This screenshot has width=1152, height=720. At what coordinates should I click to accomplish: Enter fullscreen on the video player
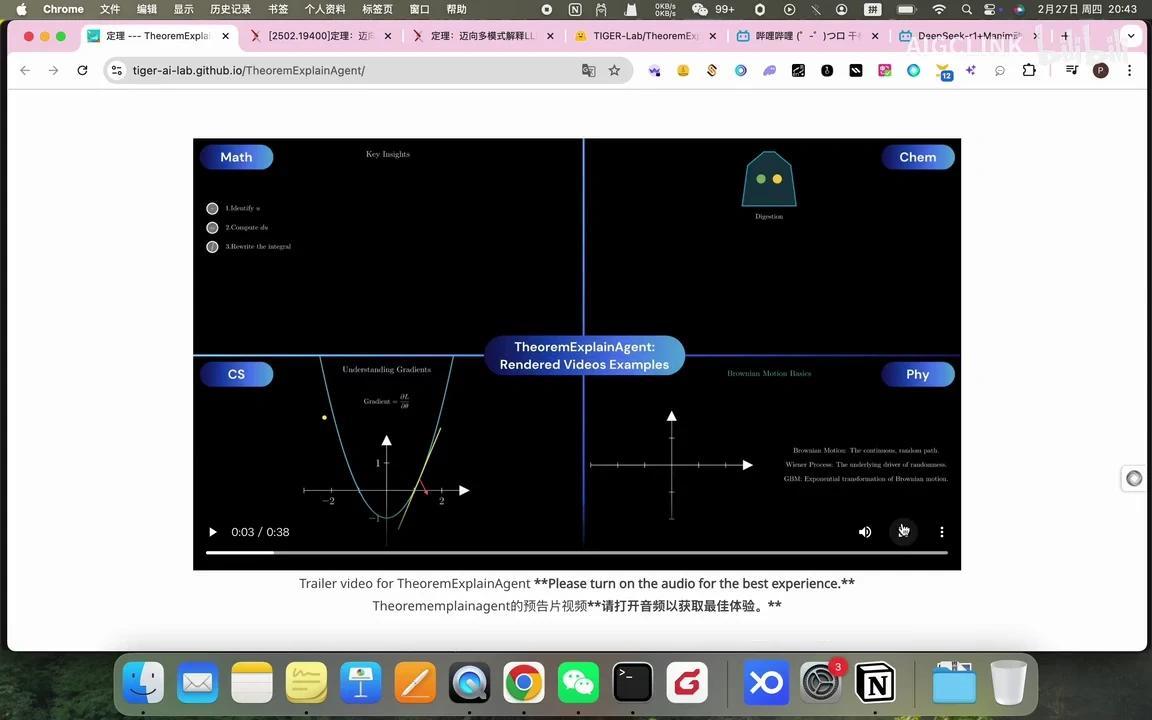click(x=904, y=531)
